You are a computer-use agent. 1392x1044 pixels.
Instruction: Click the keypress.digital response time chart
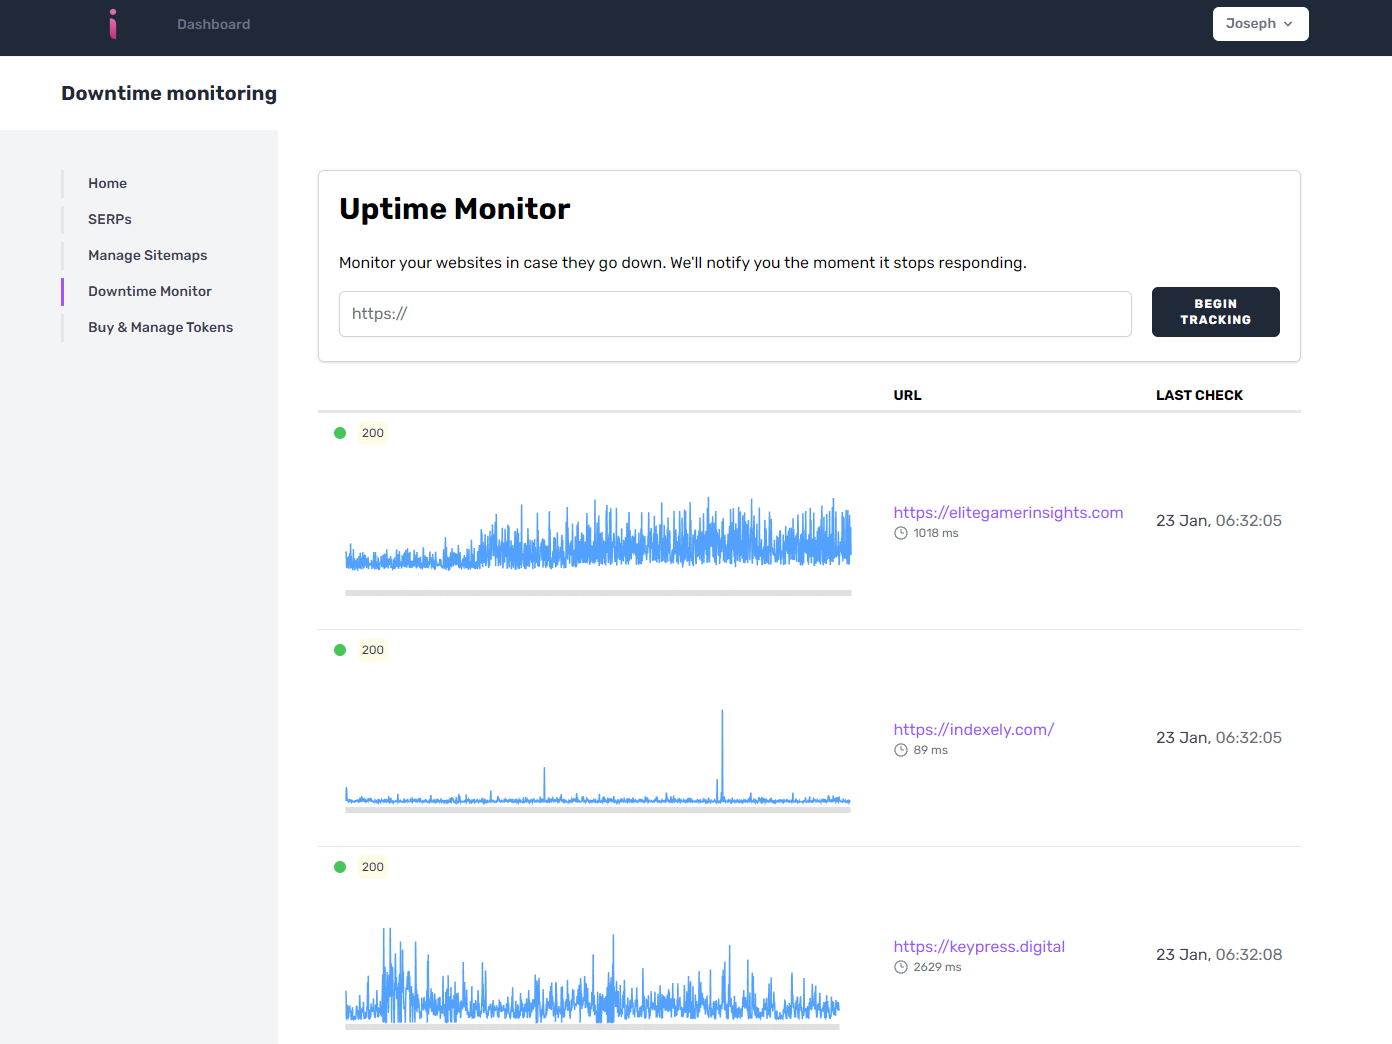click(593, 977)
